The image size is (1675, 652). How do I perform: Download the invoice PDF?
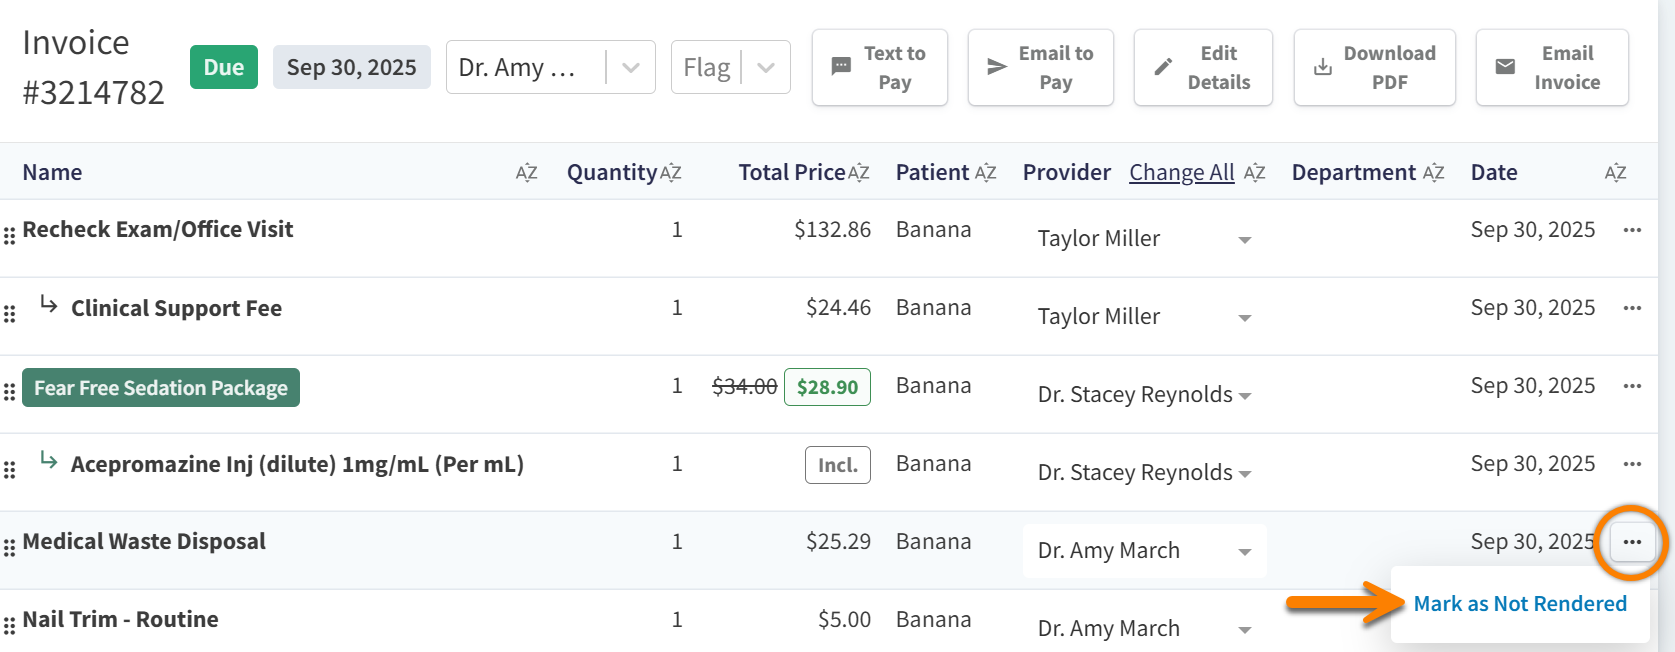point(1374,68)
